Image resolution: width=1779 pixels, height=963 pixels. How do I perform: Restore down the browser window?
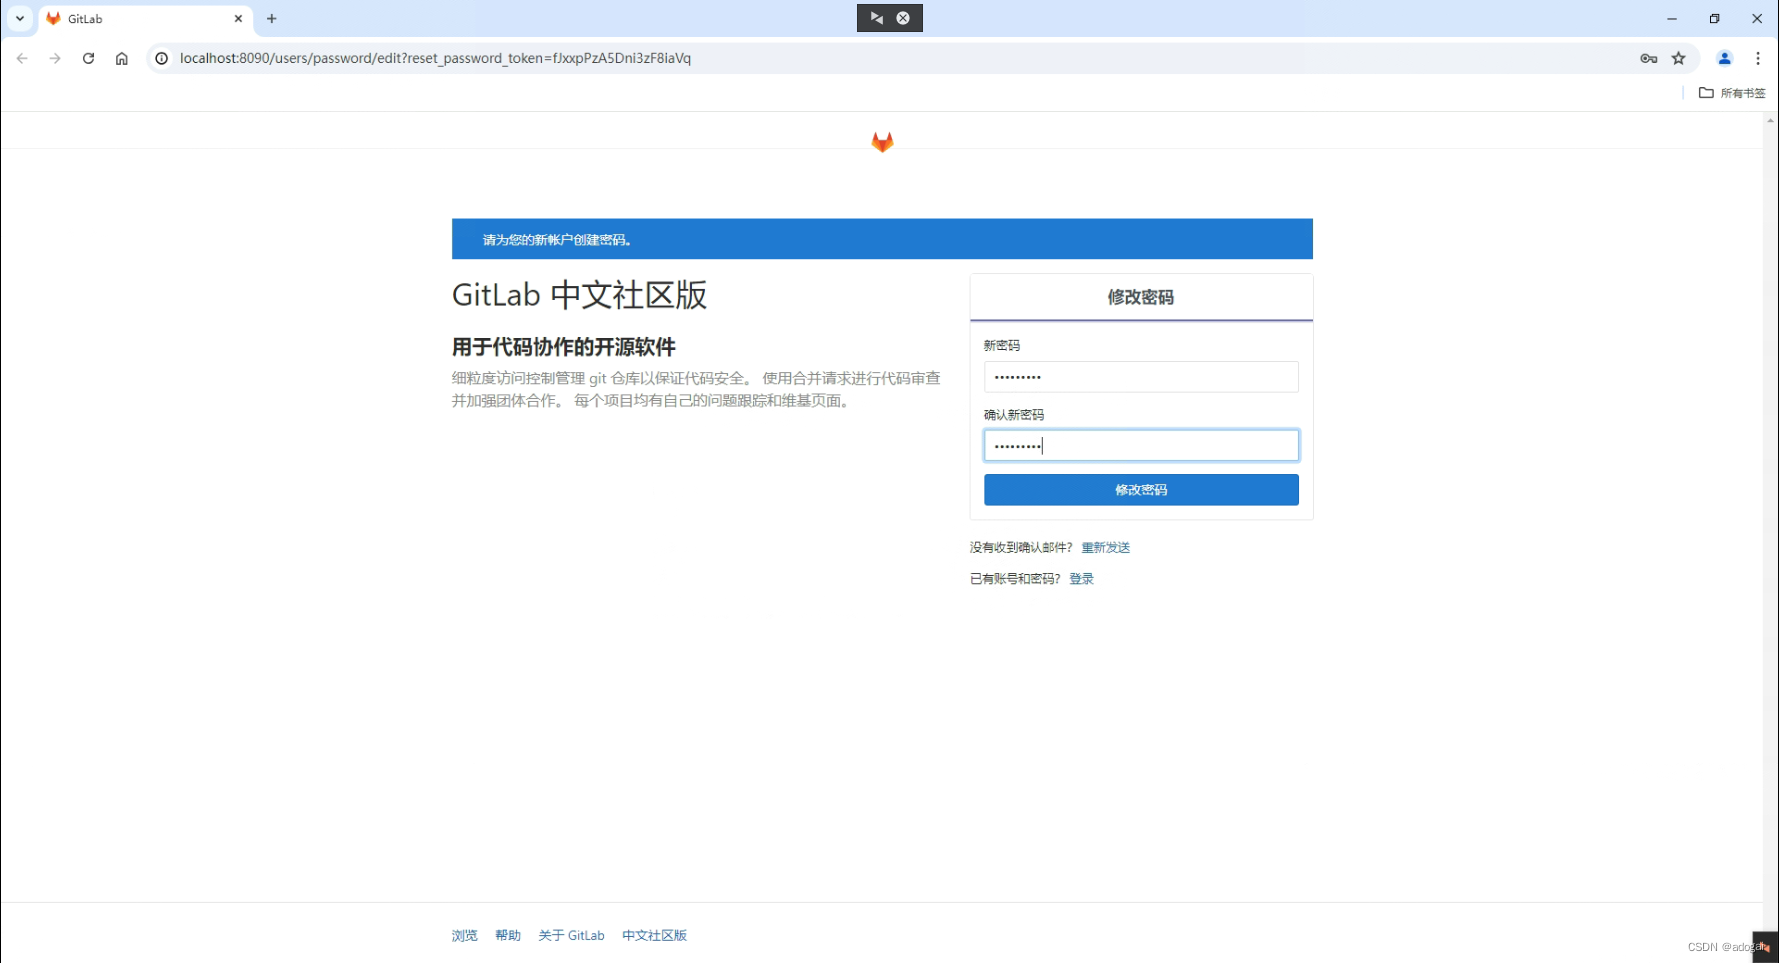1714,18
